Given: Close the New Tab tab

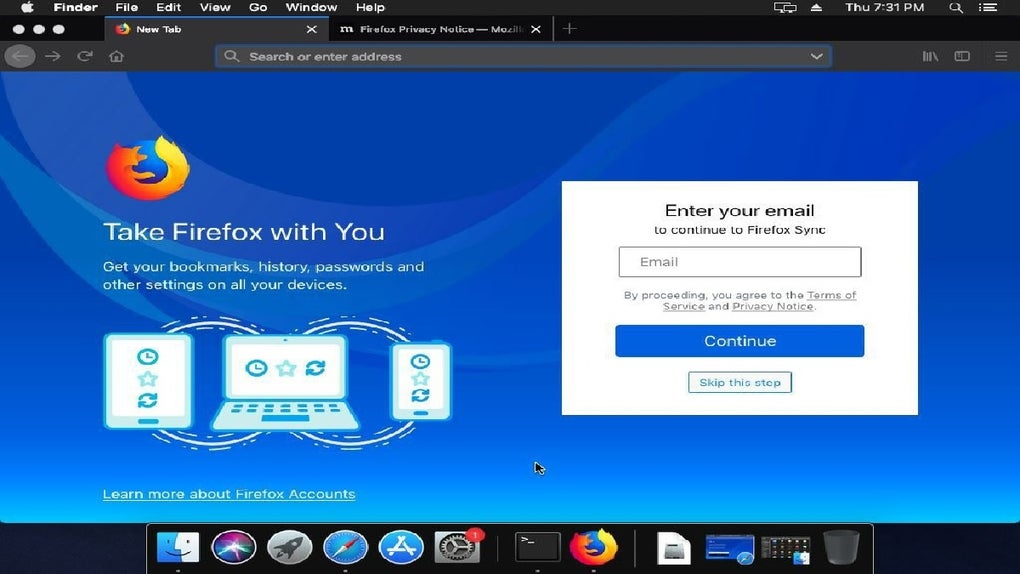Looking at the screenshot, I should click(312, 29).
